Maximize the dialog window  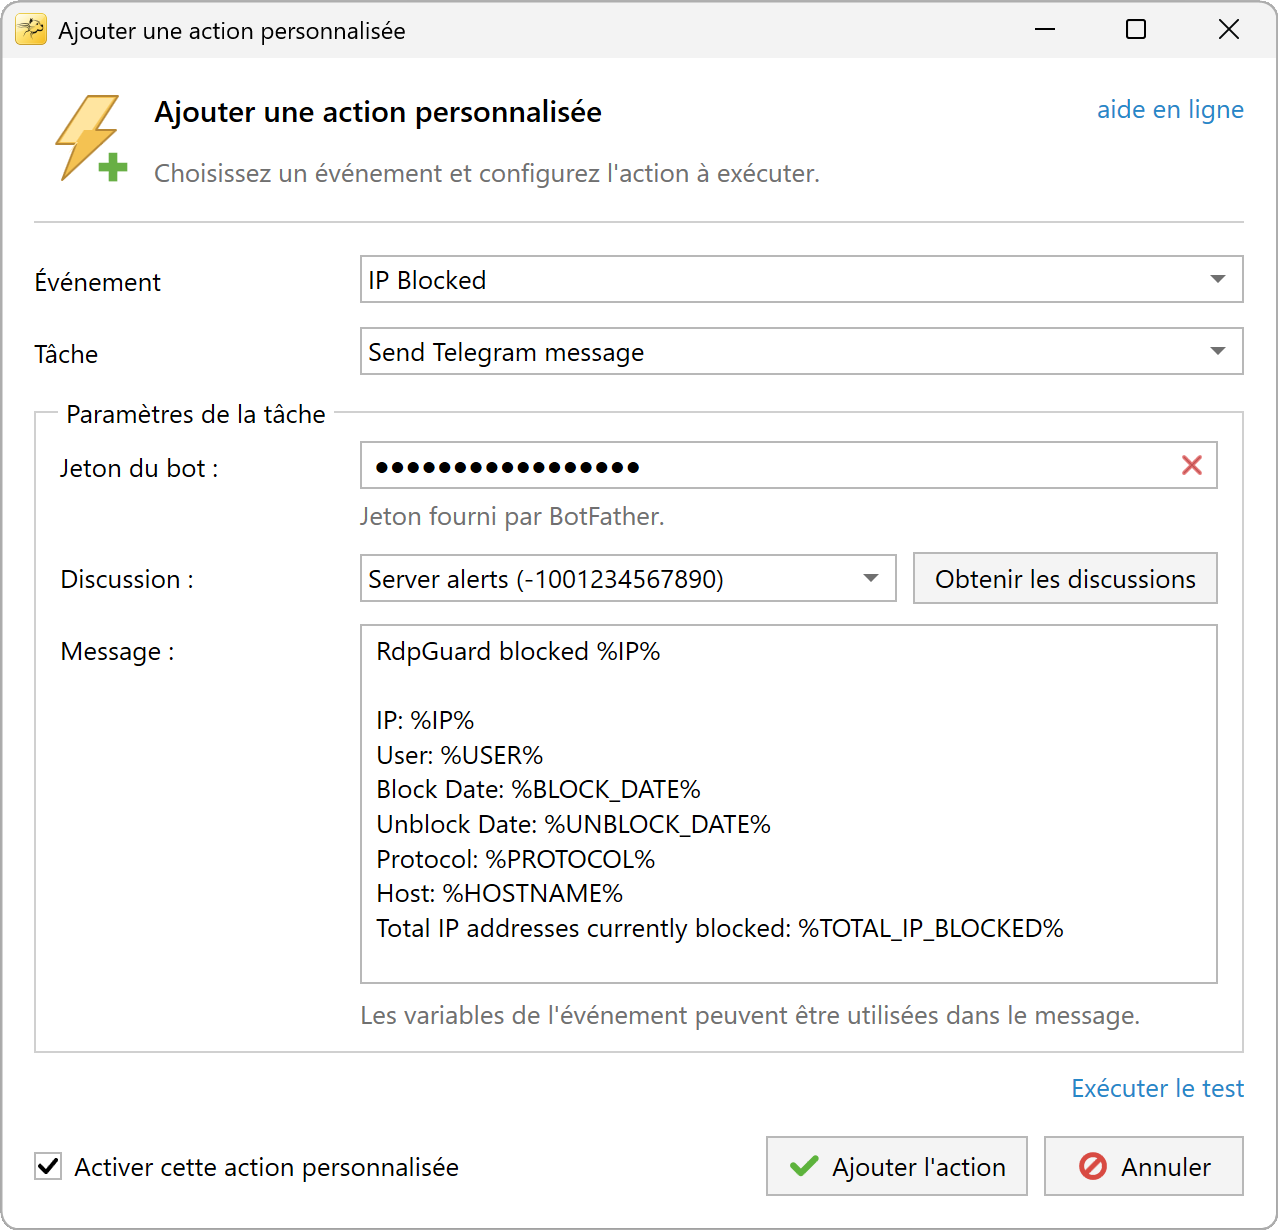[1136, 30]
